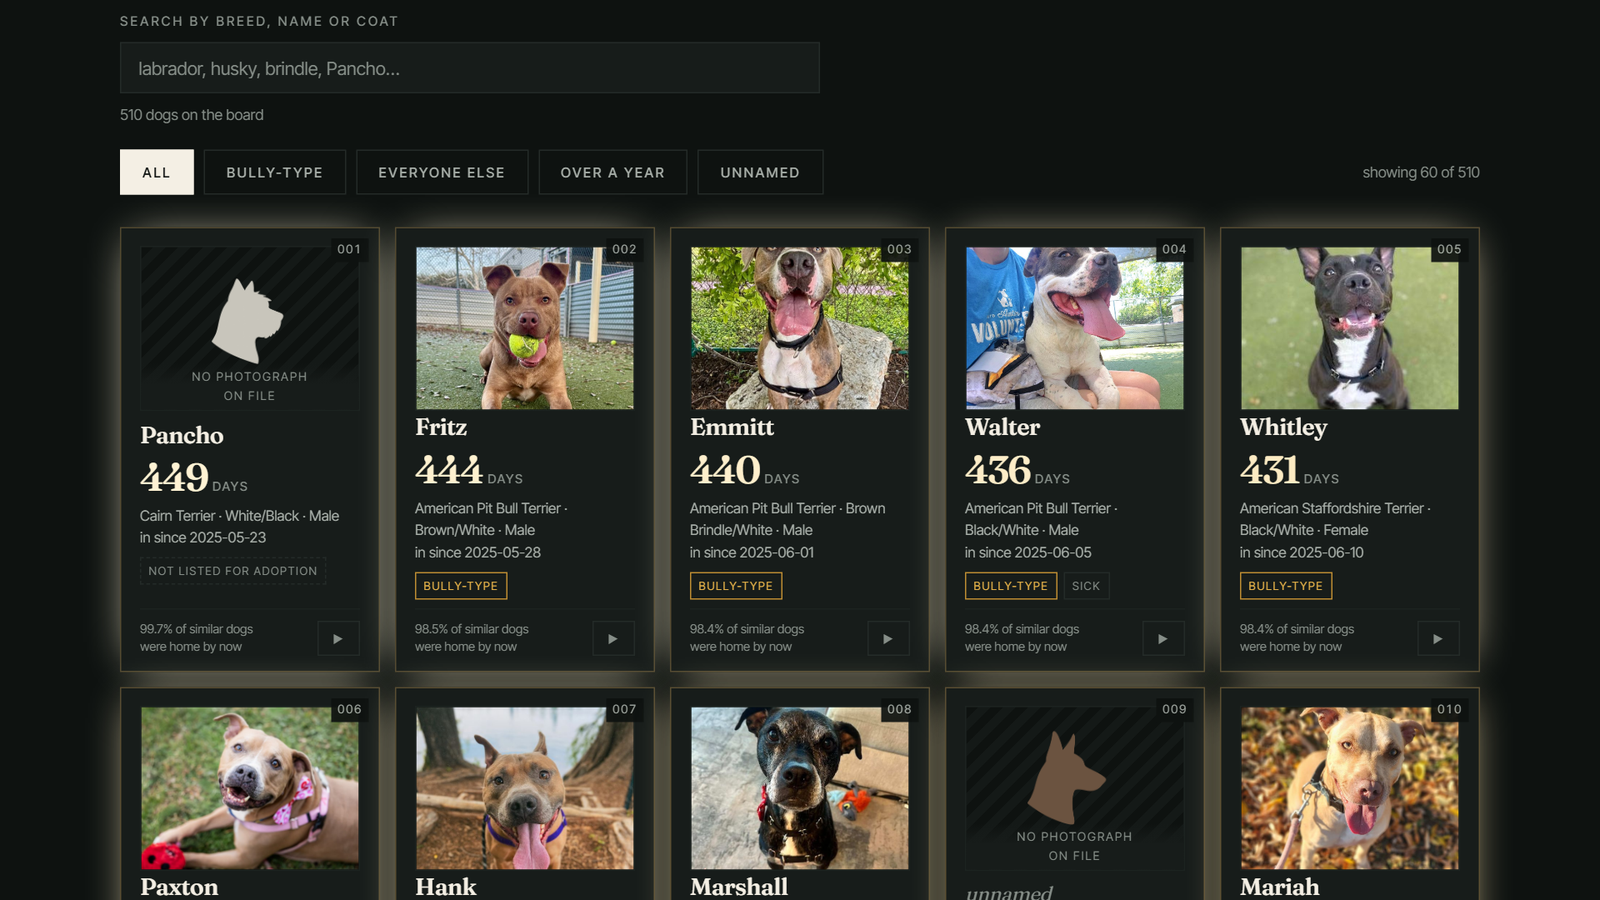Viewport: 1600px width, 900px height.
Task: Open Whitley's photo thumbnail
Action: [x=1350, y=328]
